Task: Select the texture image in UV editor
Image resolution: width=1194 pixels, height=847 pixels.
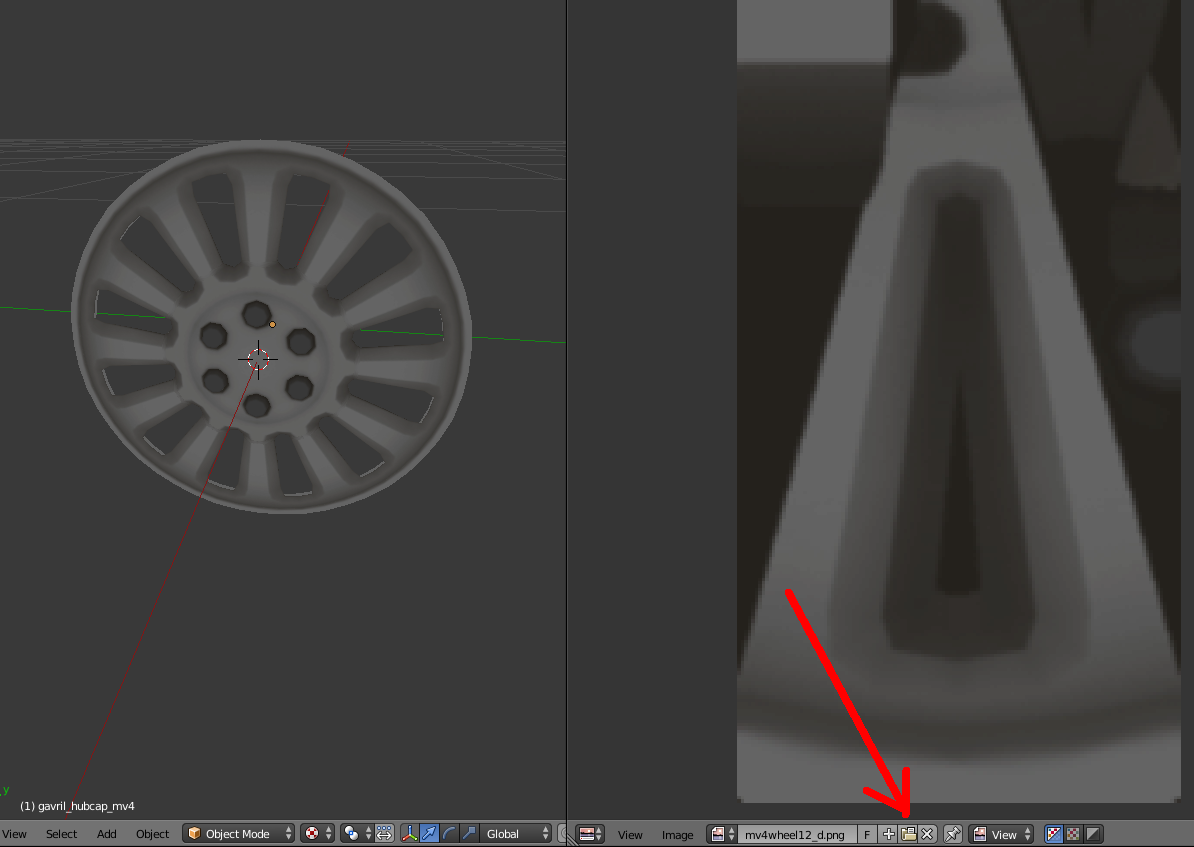Action: pos(959,401)
